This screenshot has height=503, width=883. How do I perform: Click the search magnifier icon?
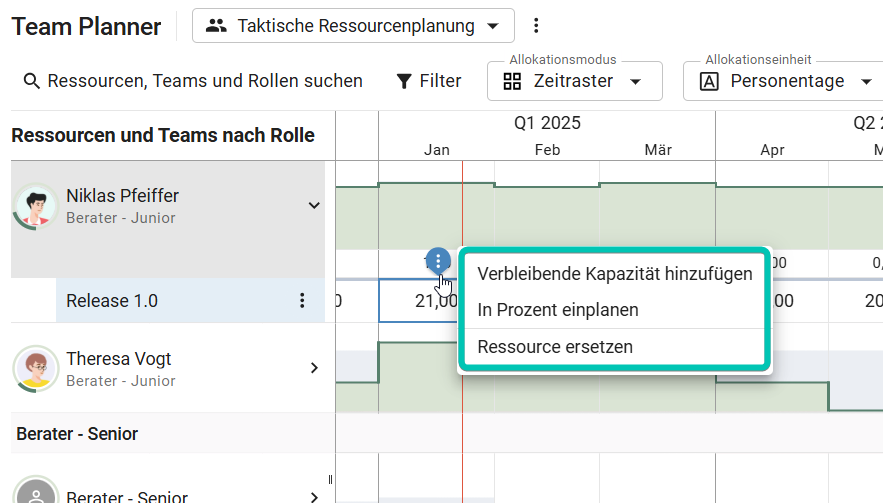click(x=32, y=81)
